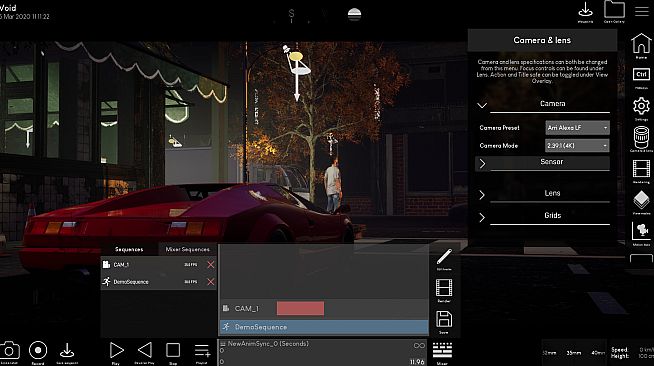Click the NewAnimSync_0 (Seconds) timeline header

click(x=268, y=344)
